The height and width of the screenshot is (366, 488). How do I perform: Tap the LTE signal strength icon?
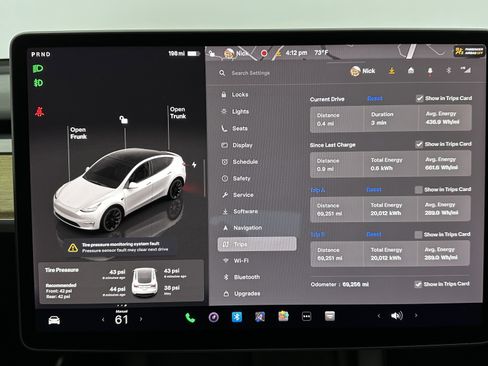466,70
